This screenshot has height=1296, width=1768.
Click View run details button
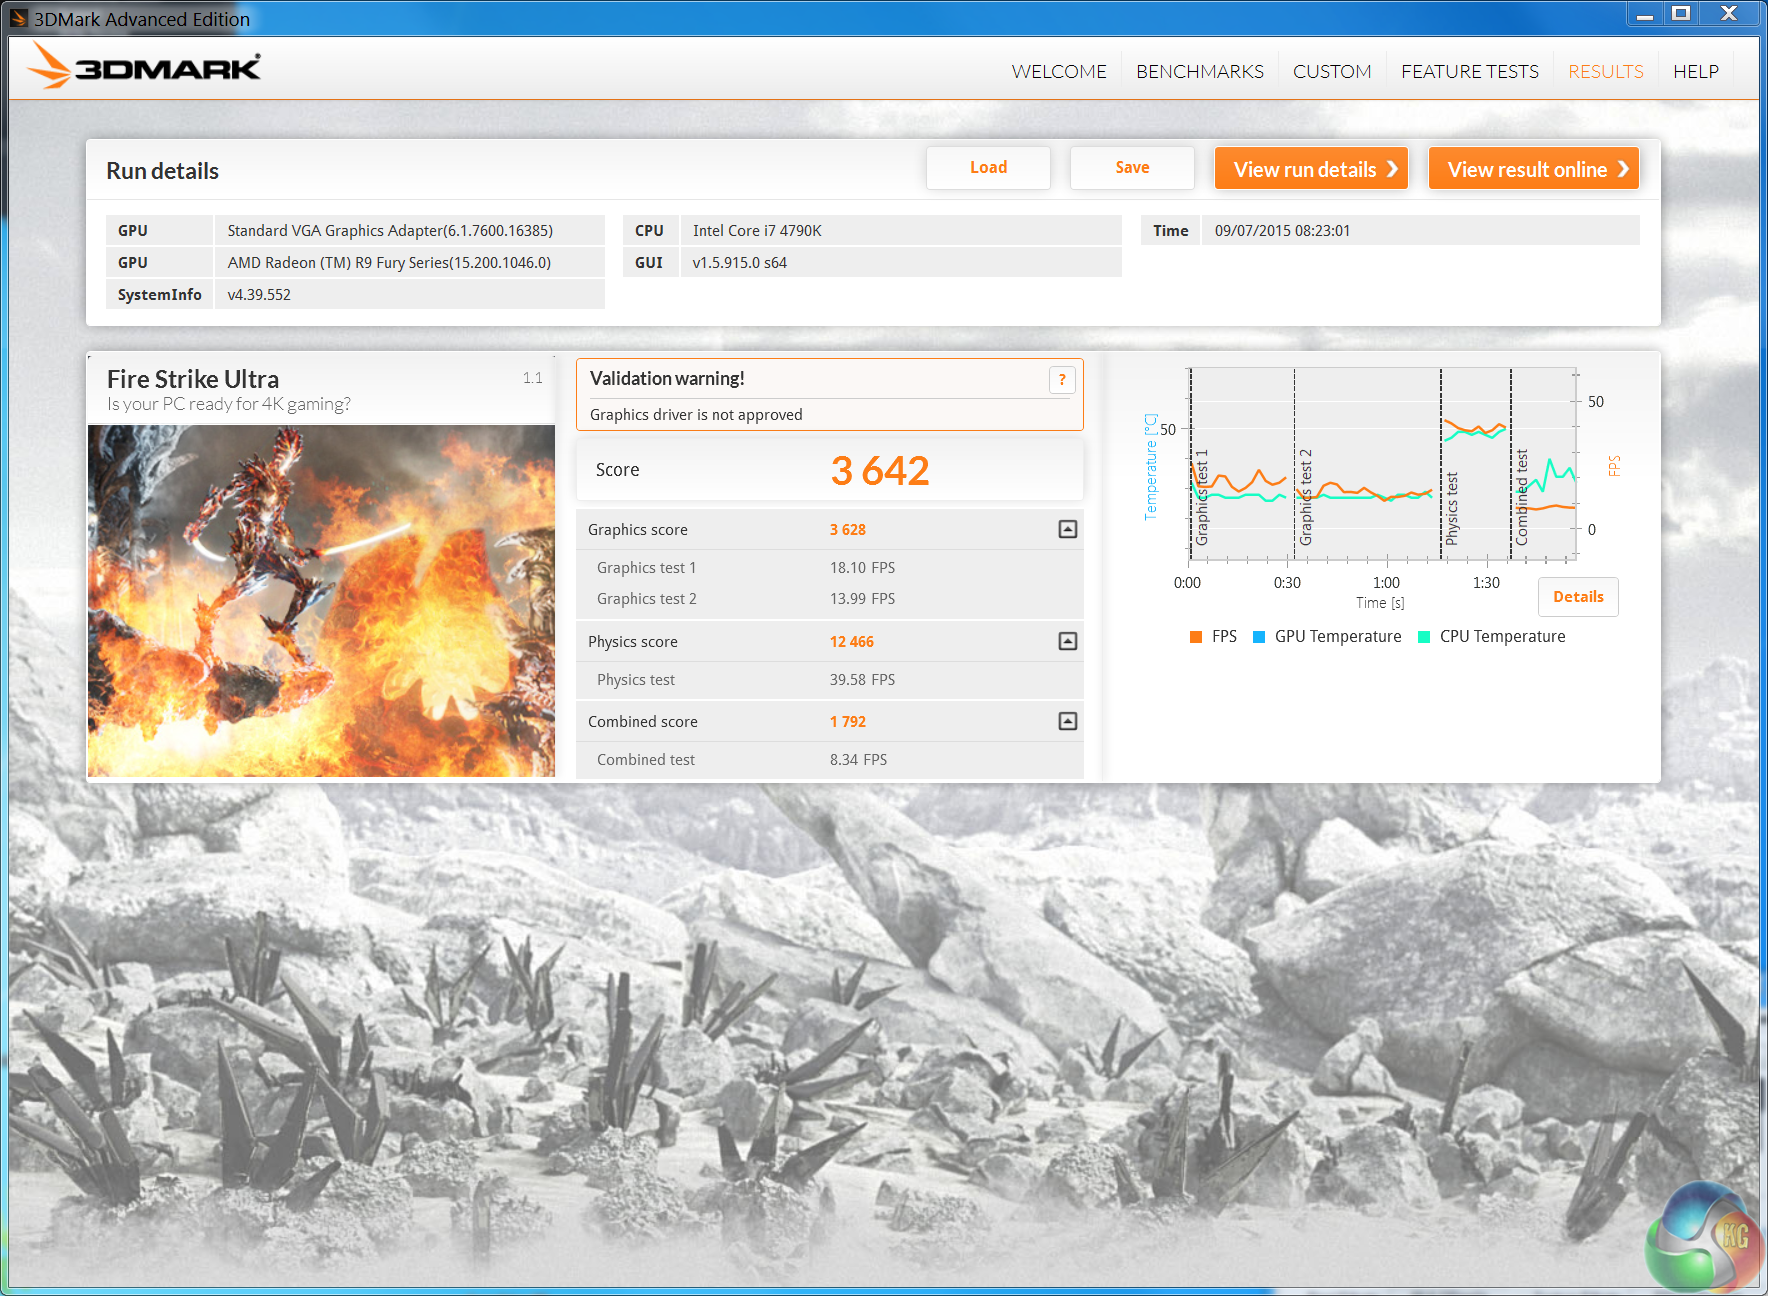1311,169
